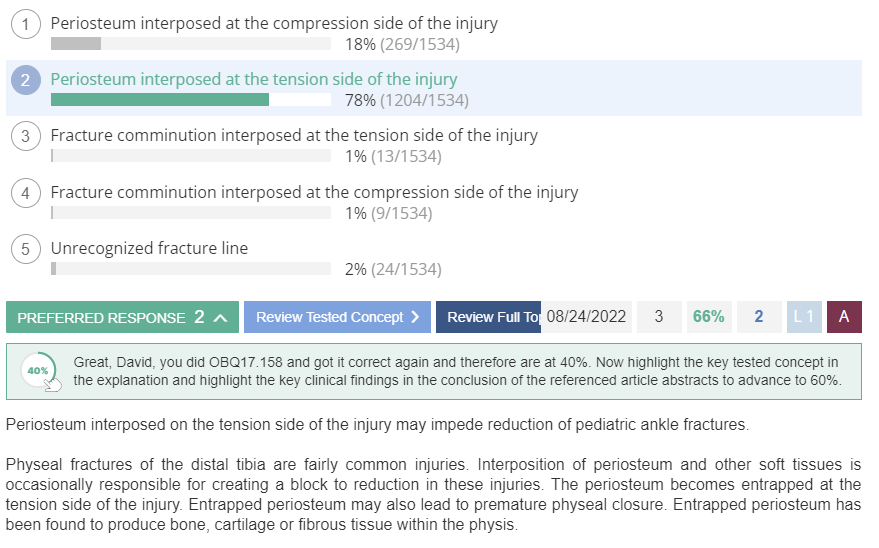Viewport: 879px width, 548px height.
Task: Click the blue number 2 badge
Action: [759, 317]
